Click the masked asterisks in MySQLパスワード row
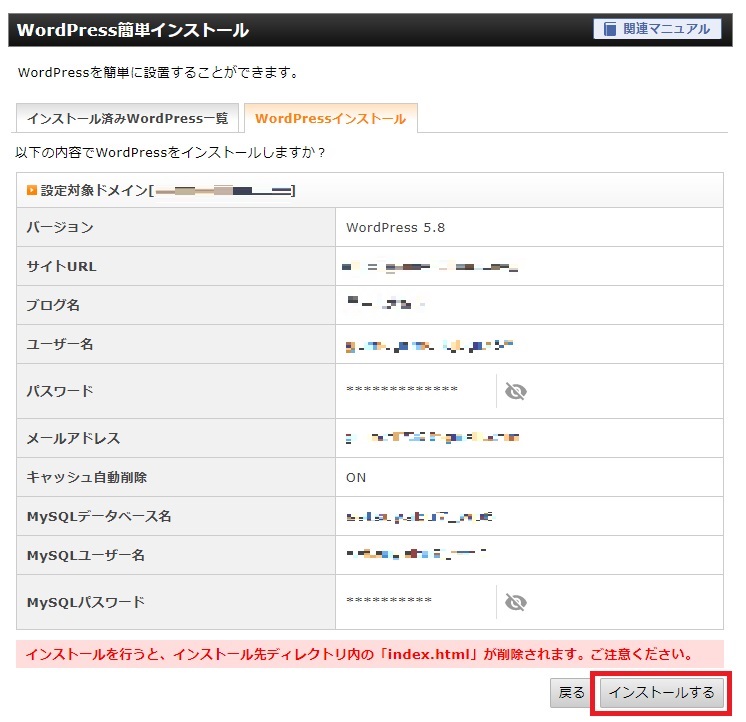Image resolution: width=746 pixels, height=722 pixels. [389, 600]
